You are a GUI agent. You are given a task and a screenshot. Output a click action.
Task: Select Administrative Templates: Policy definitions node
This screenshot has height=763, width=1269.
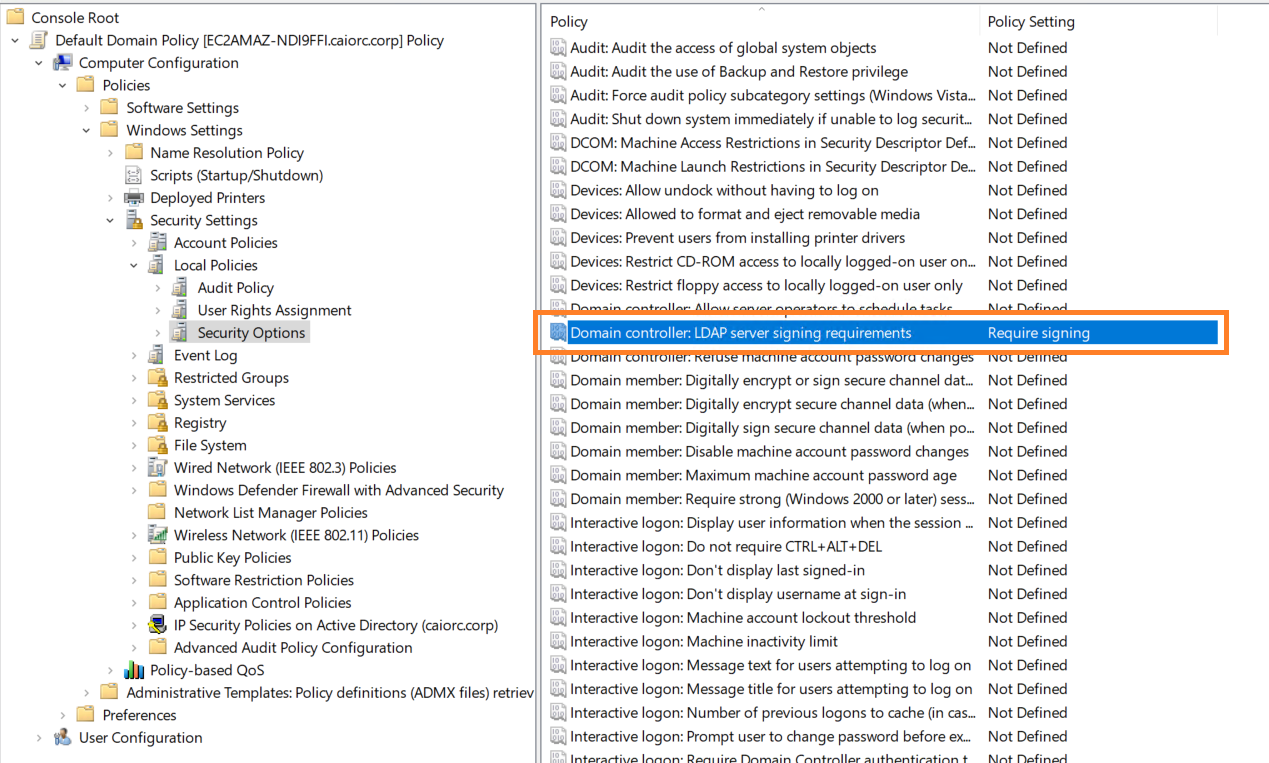330,693
